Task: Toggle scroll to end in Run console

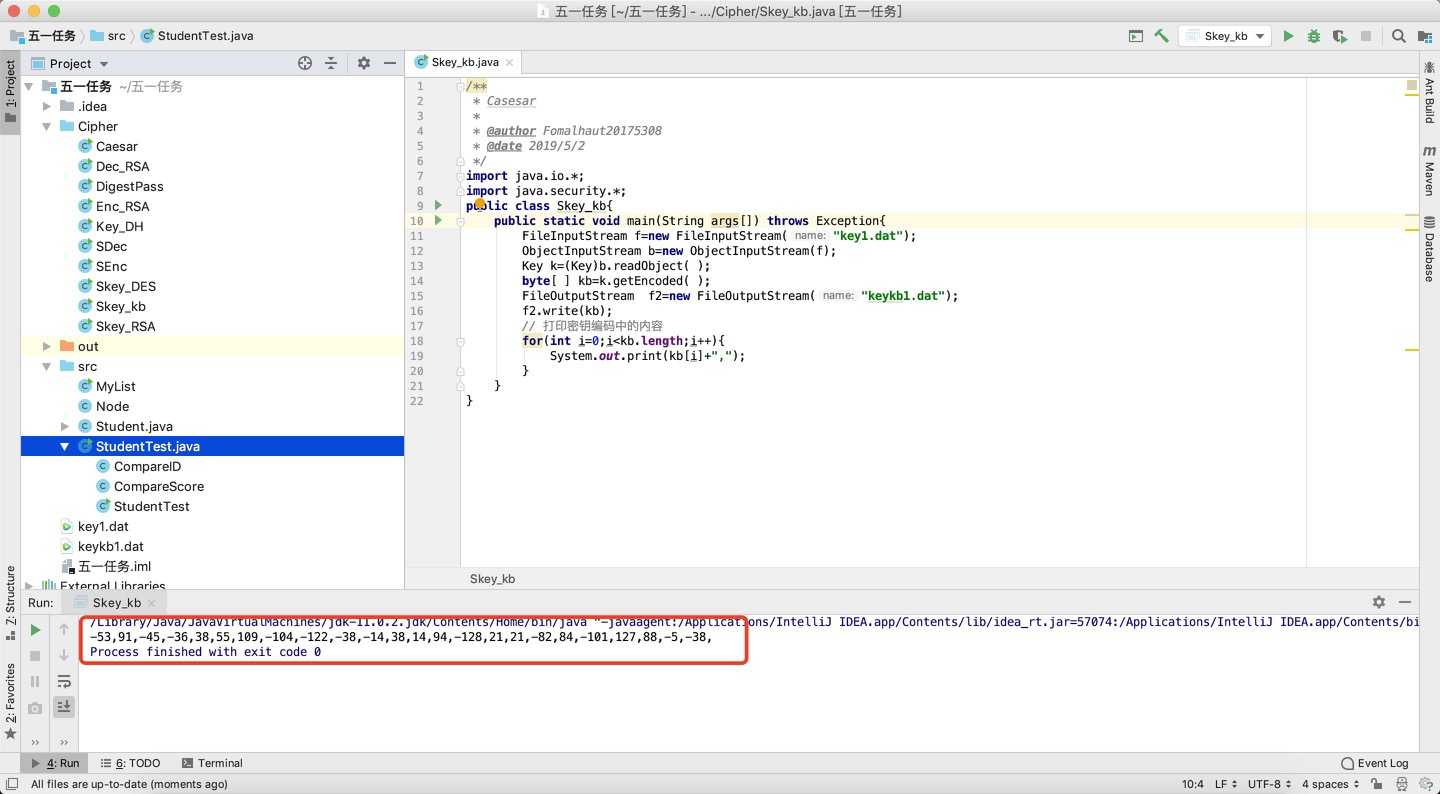Action: (64, 706)
